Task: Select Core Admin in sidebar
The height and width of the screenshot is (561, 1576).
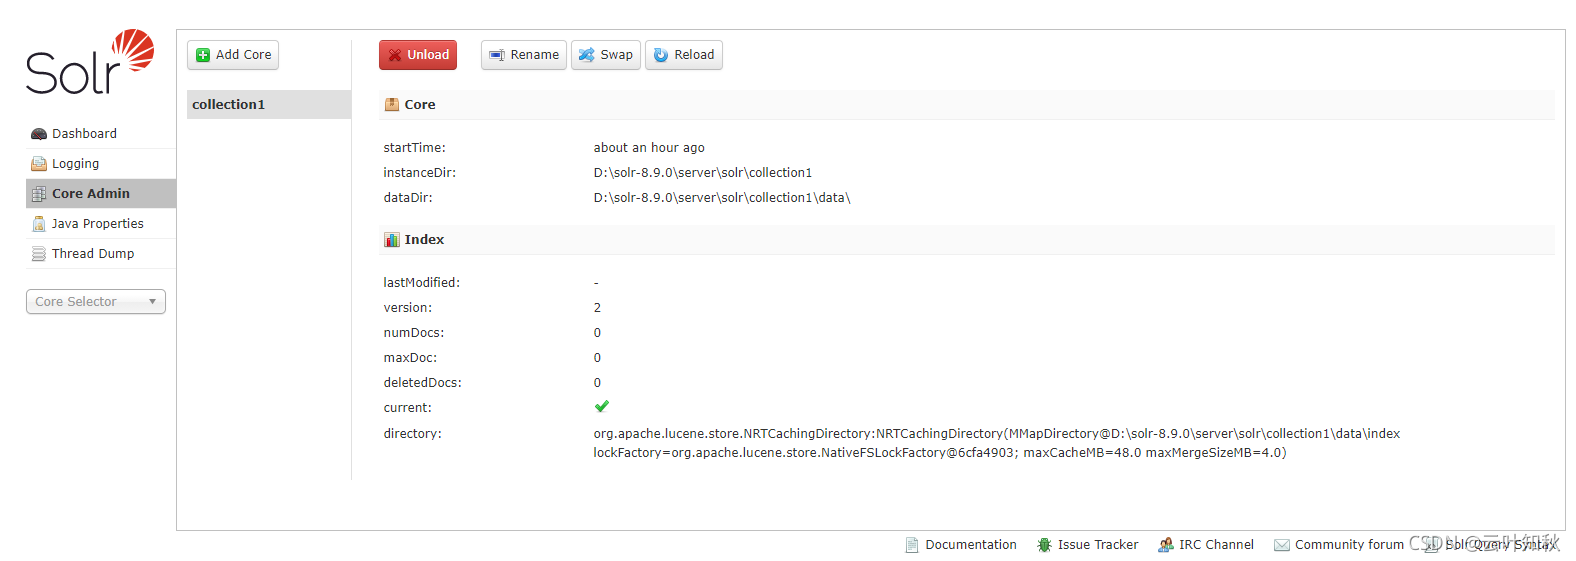Action: (x=101, y=194)
